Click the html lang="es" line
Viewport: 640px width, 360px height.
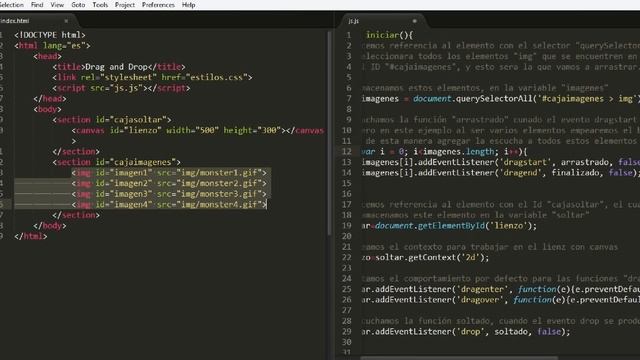point(52,46)
